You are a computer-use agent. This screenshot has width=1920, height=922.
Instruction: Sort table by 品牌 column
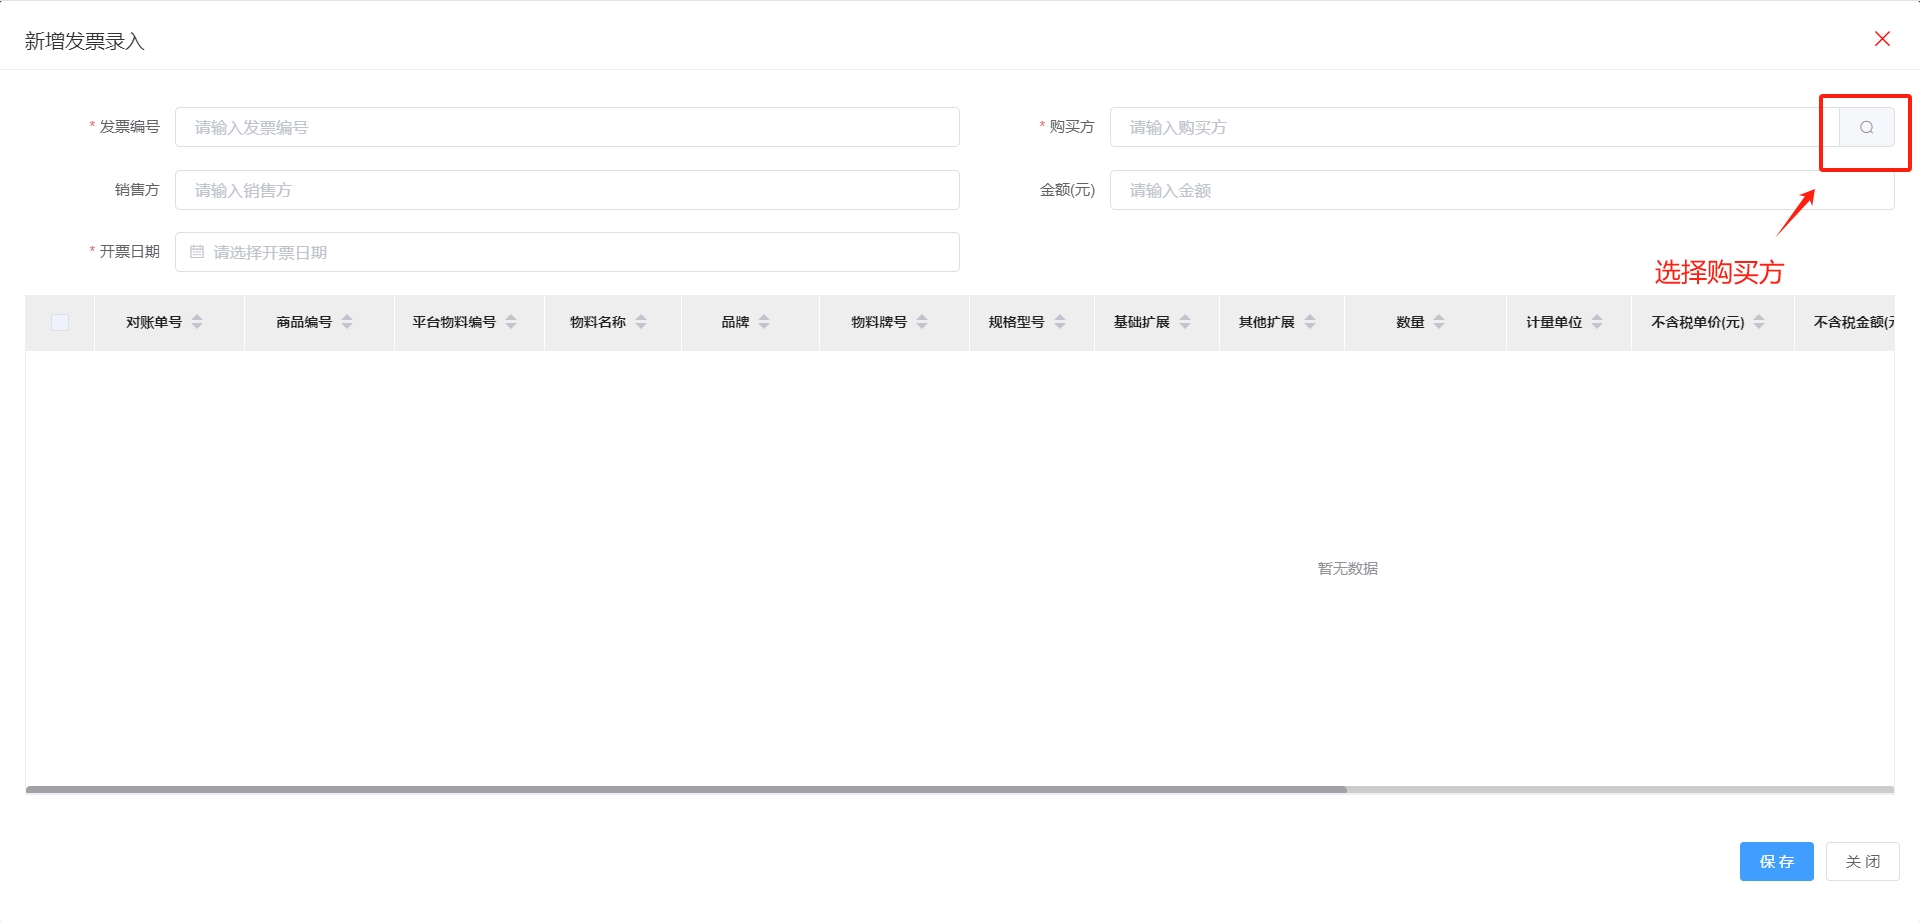764,322
